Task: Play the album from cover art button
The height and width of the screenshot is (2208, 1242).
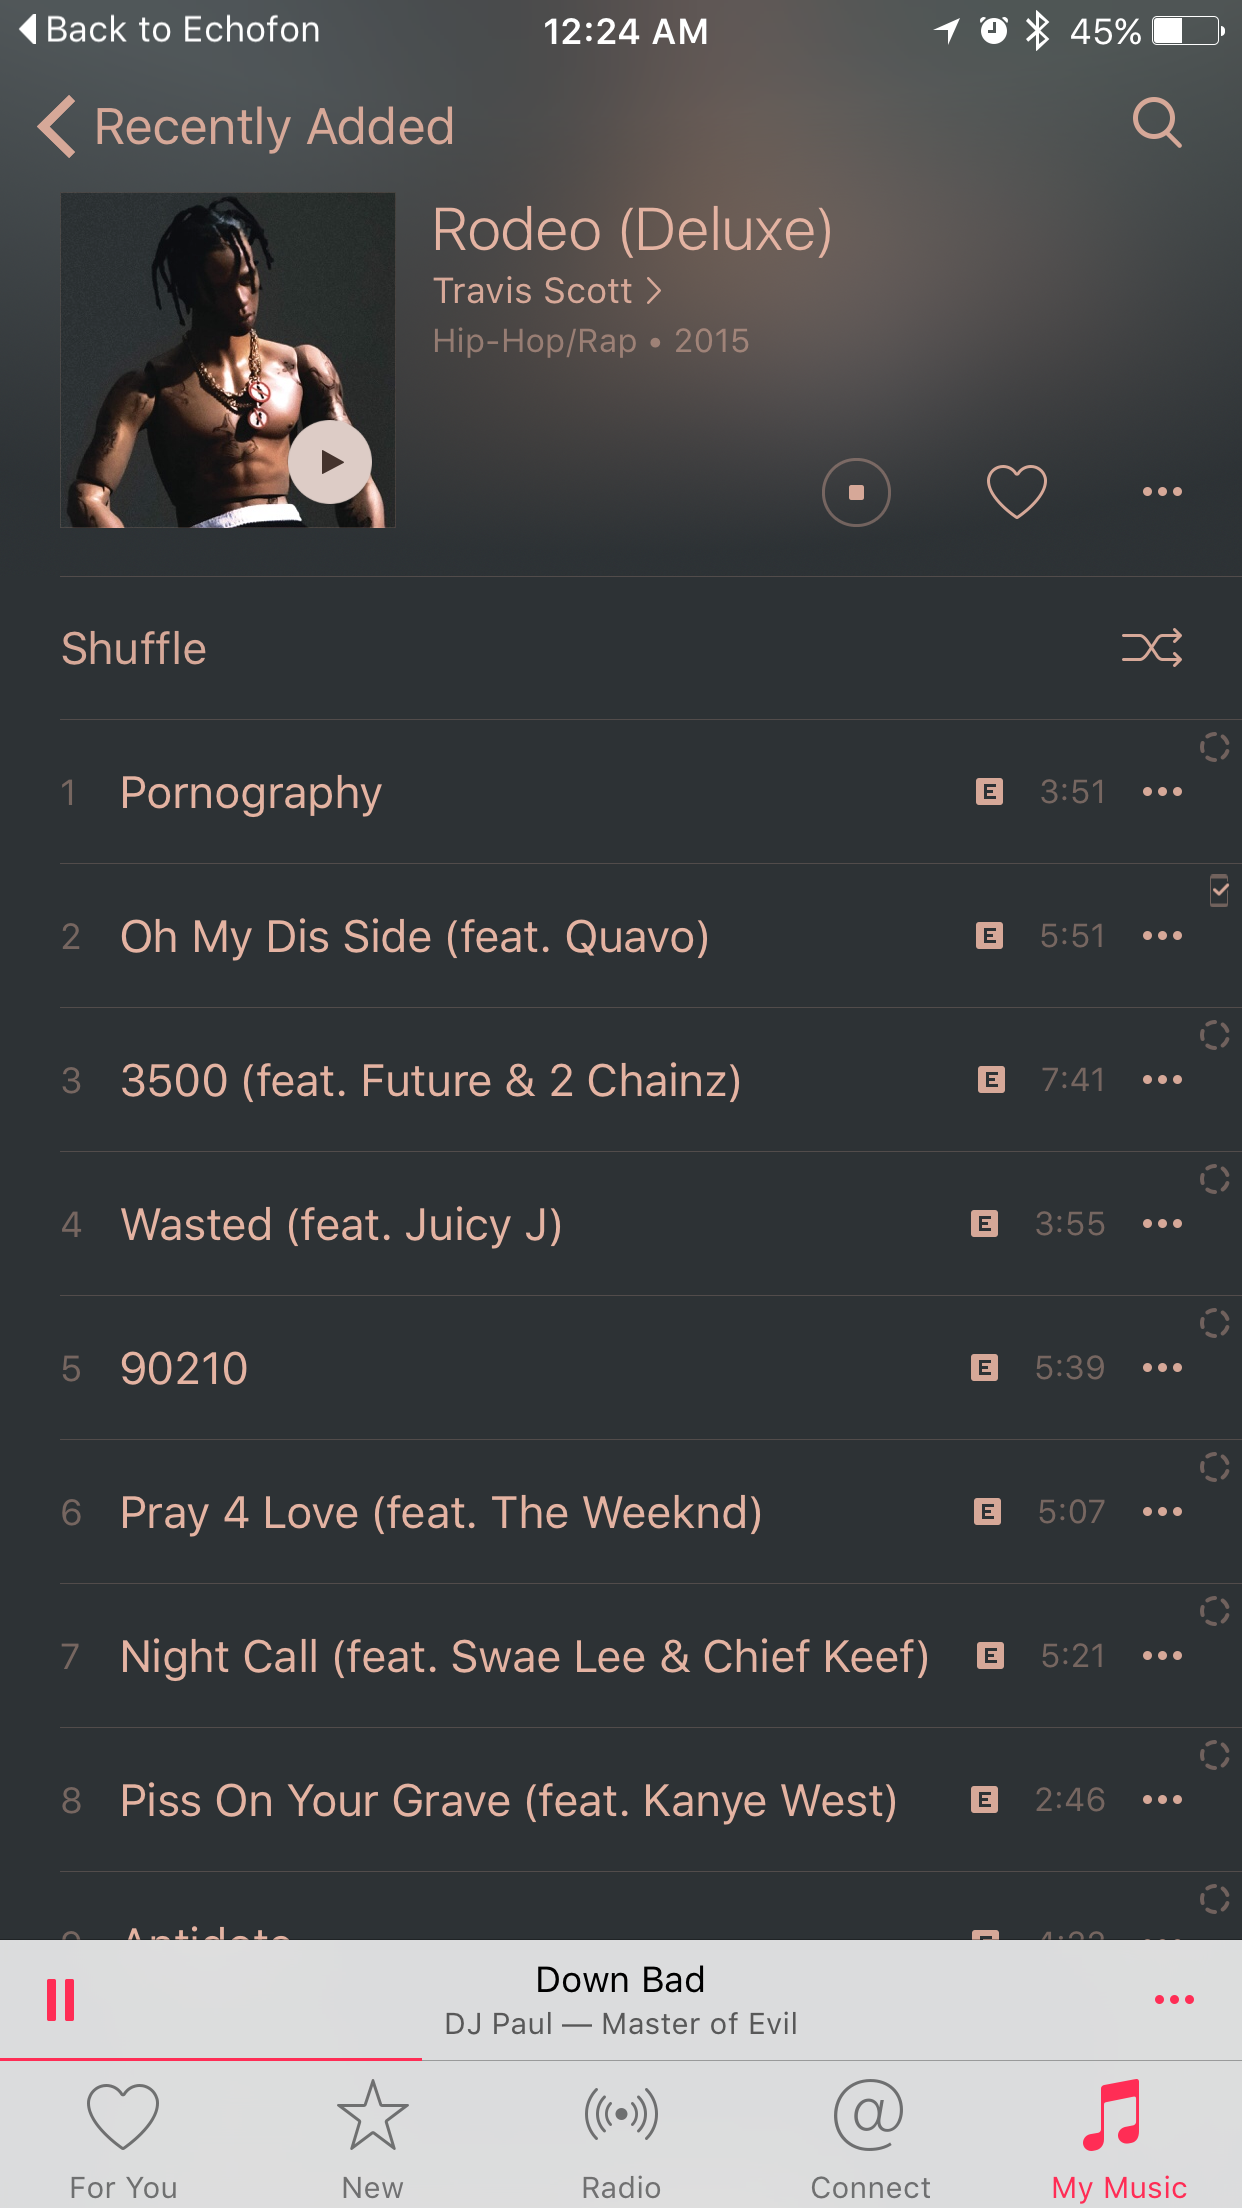Action: pos(330,462)
